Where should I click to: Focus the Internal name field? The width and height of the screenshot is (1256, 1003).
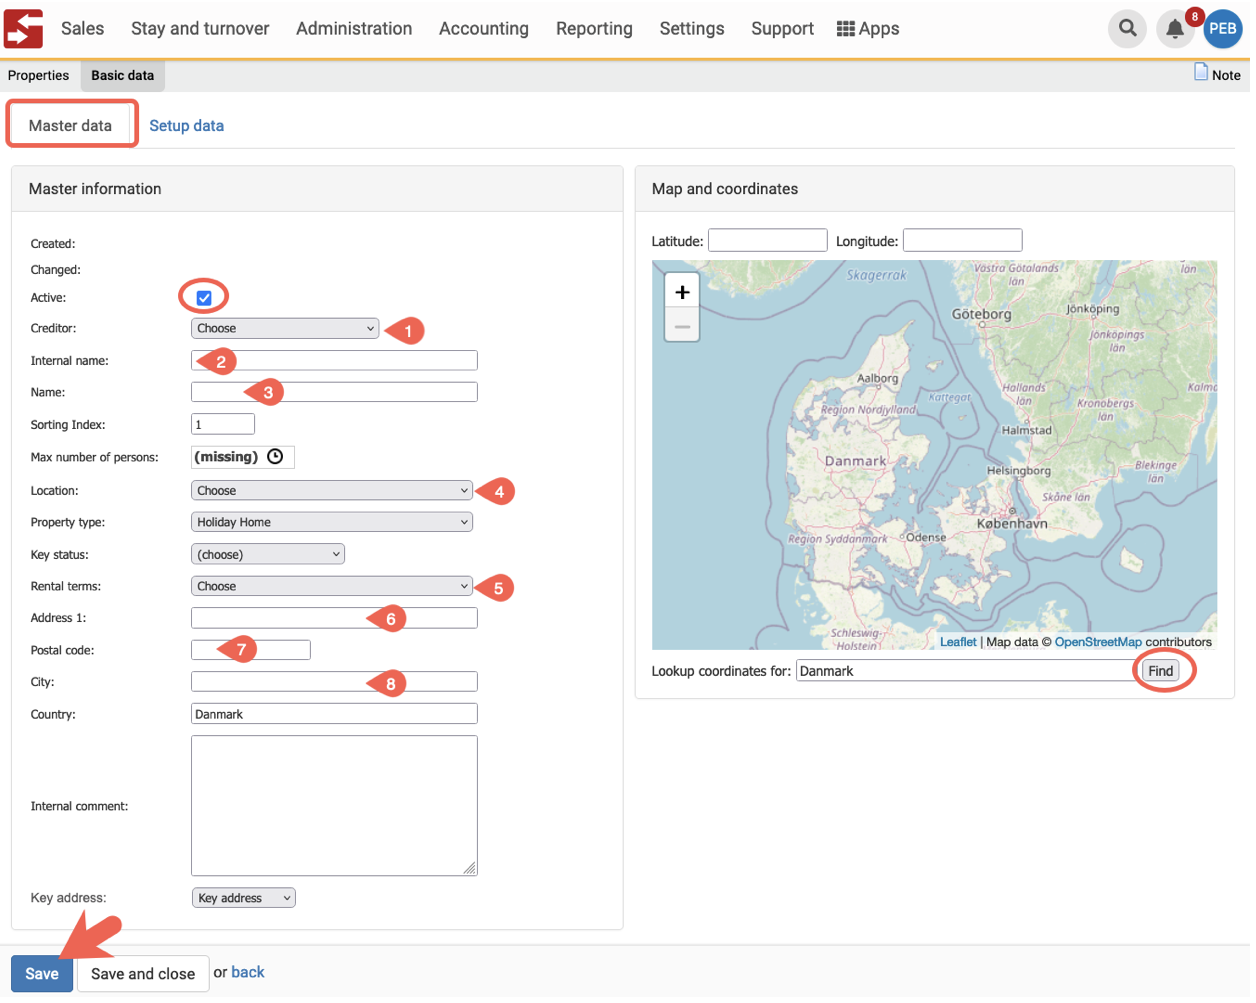click(x=336, y=362)
